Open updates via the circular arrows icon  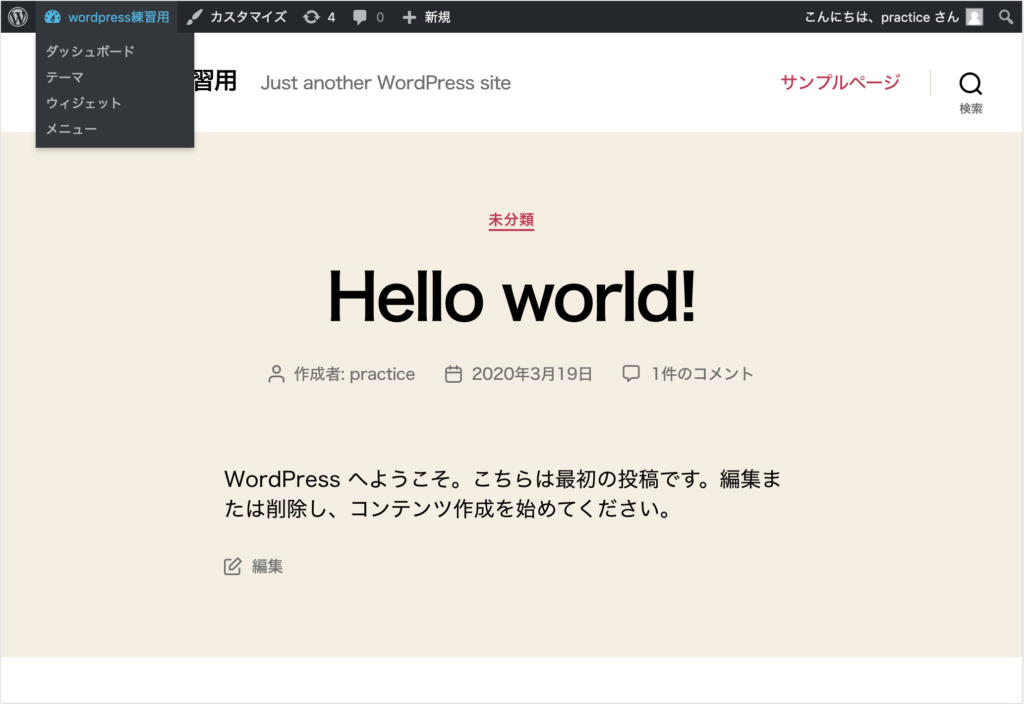312,17
